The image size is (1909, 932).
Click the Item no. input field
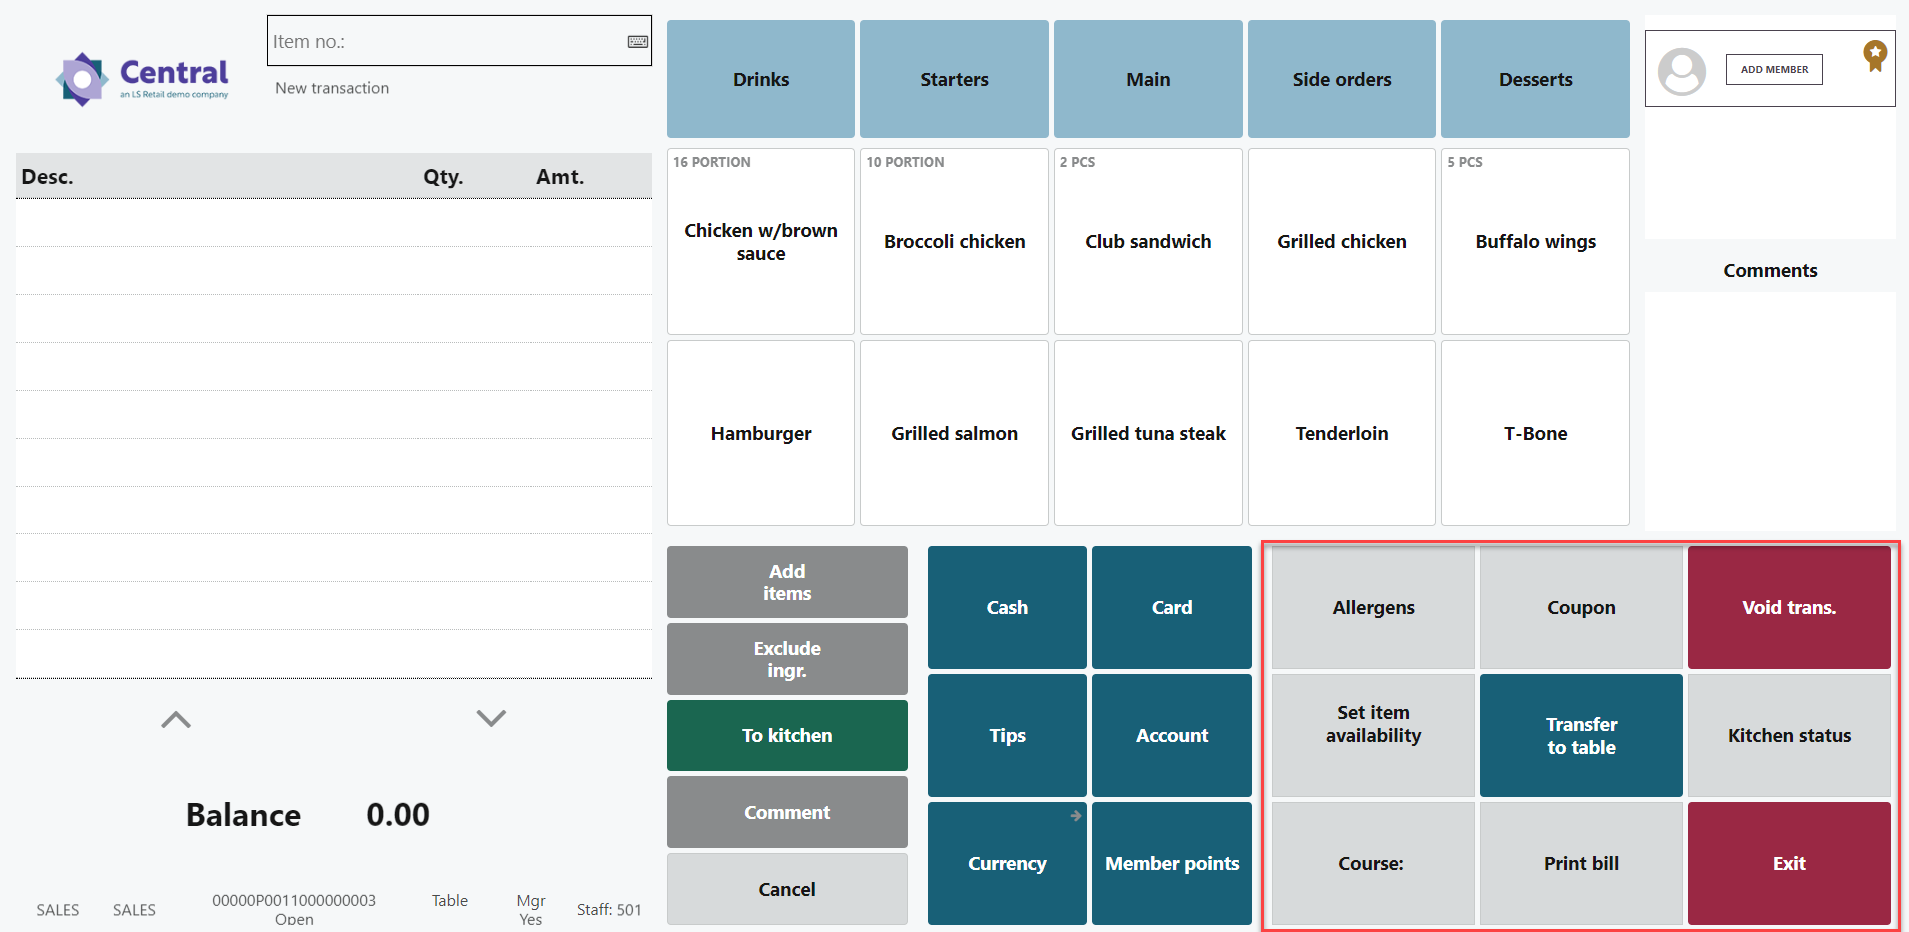[445, 42]
